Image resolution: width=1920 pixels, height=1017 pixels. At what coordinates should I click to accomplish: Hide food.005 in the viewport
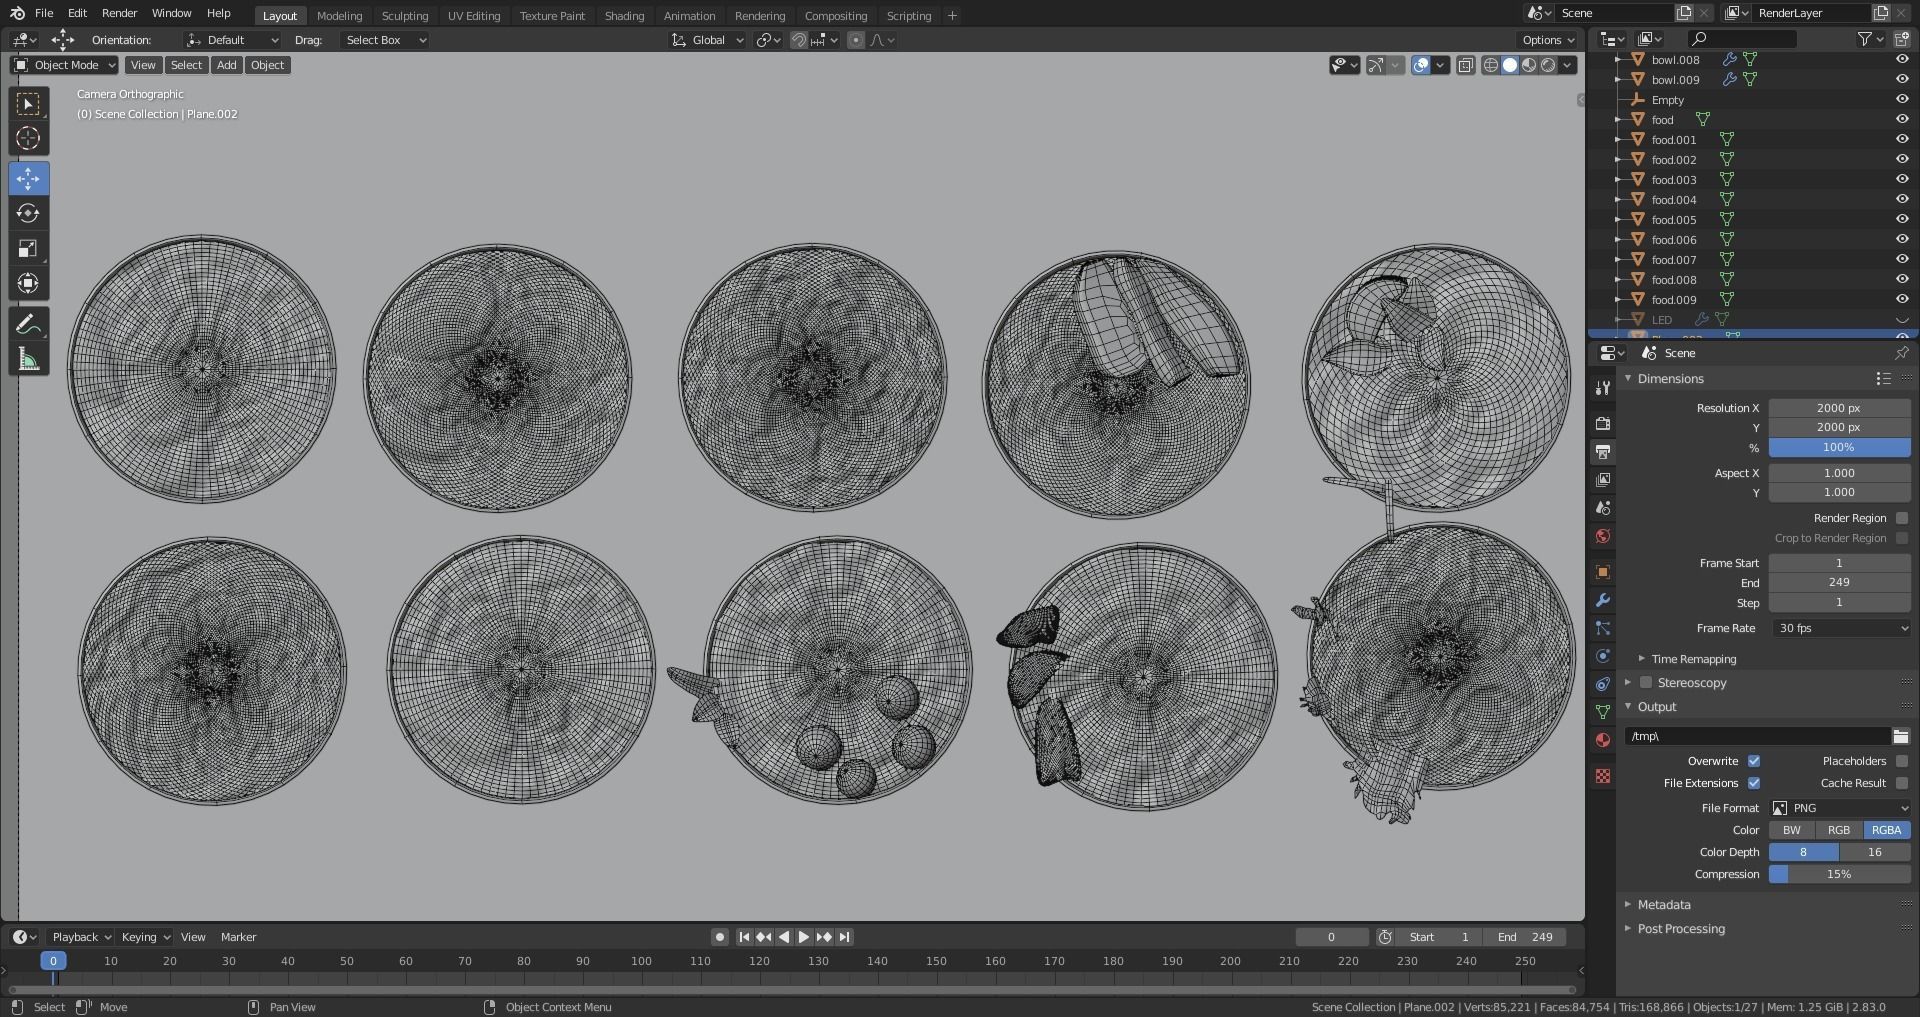pyautogui.click(x=1902, y=219)
